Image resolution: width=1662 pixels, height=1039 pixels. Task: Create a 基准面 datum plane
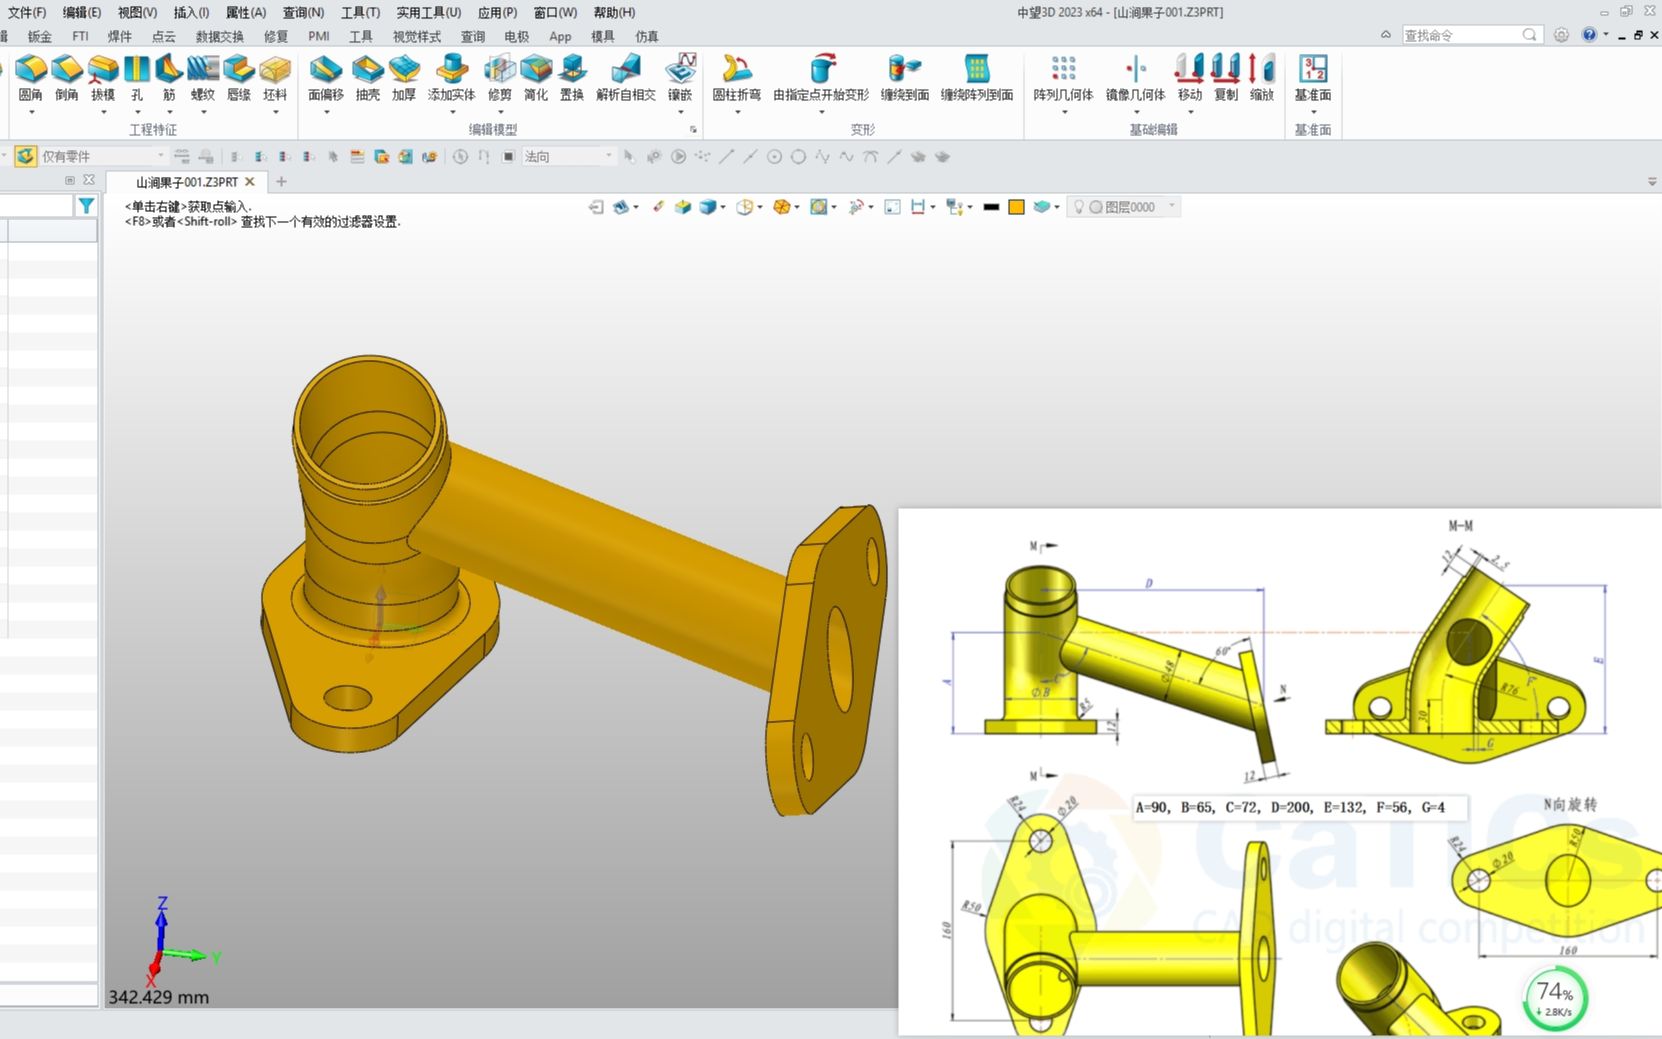pyautogui.click(x=1312, y=80)
